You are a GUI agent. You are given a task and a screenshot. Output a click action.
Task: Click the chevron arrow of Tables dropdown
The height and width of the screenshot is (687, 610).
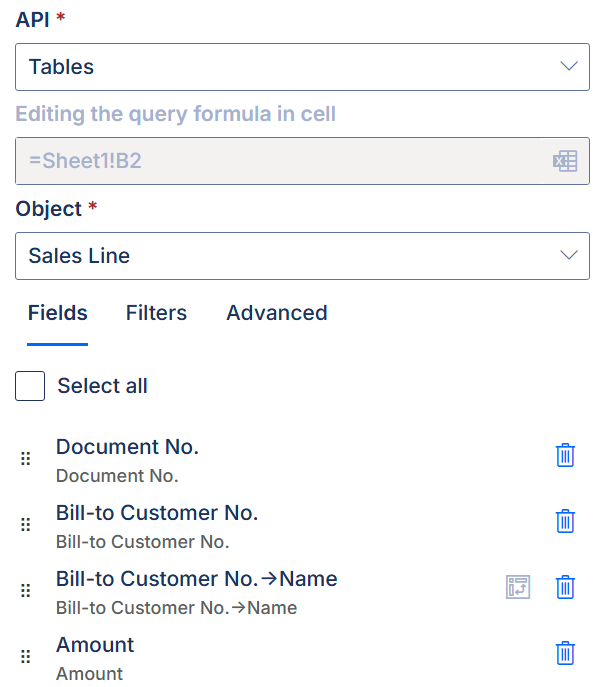pos(569,67)
